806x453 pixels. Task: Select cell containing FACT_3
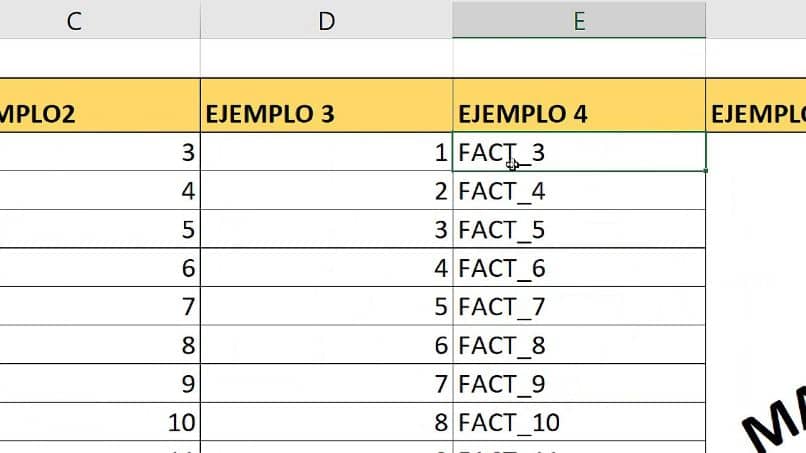[x=578, y=153]
